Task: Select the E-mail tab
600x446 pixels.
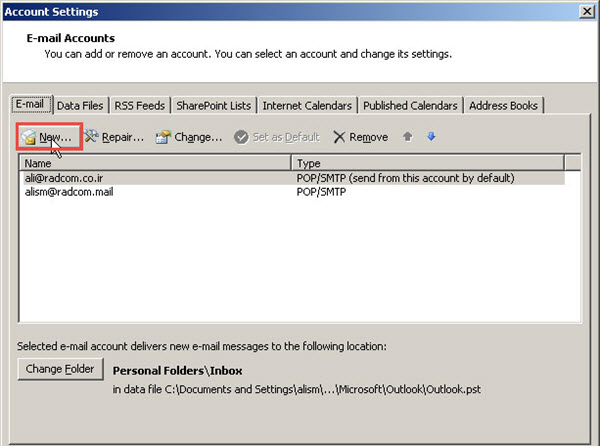Action: tap(31, 105)
